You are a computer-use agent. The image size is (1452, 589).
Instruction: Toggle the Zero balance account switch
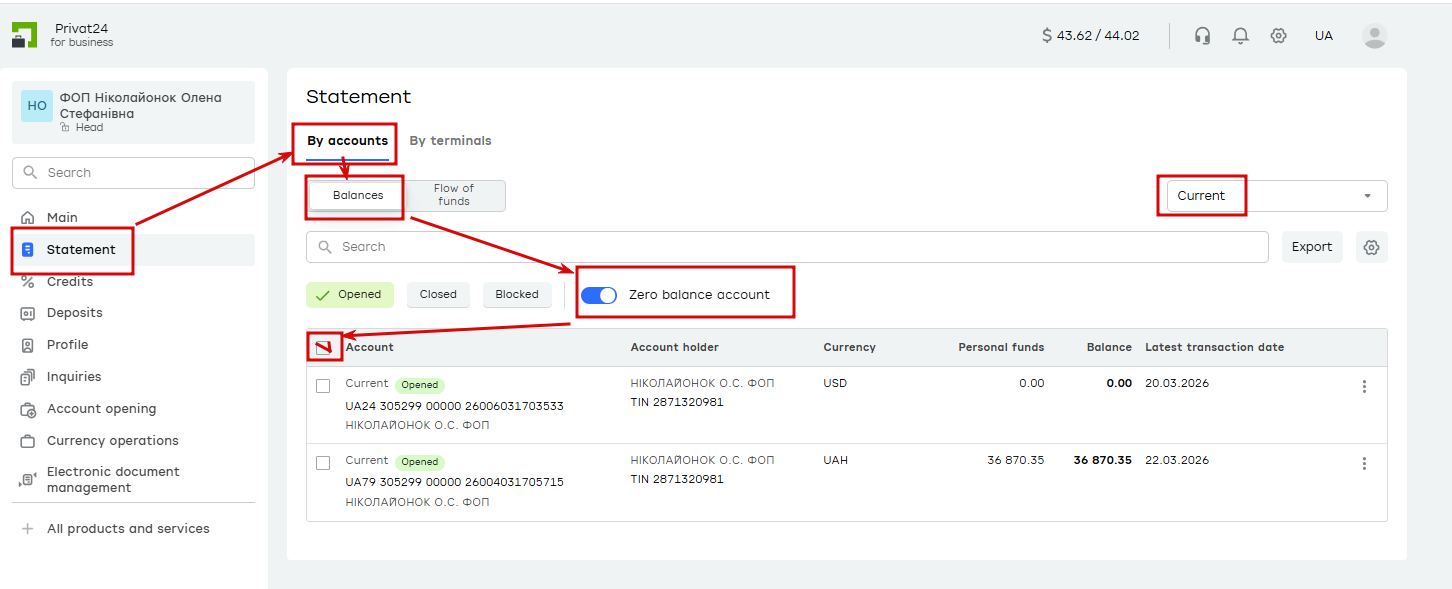[x=598, y=295]
